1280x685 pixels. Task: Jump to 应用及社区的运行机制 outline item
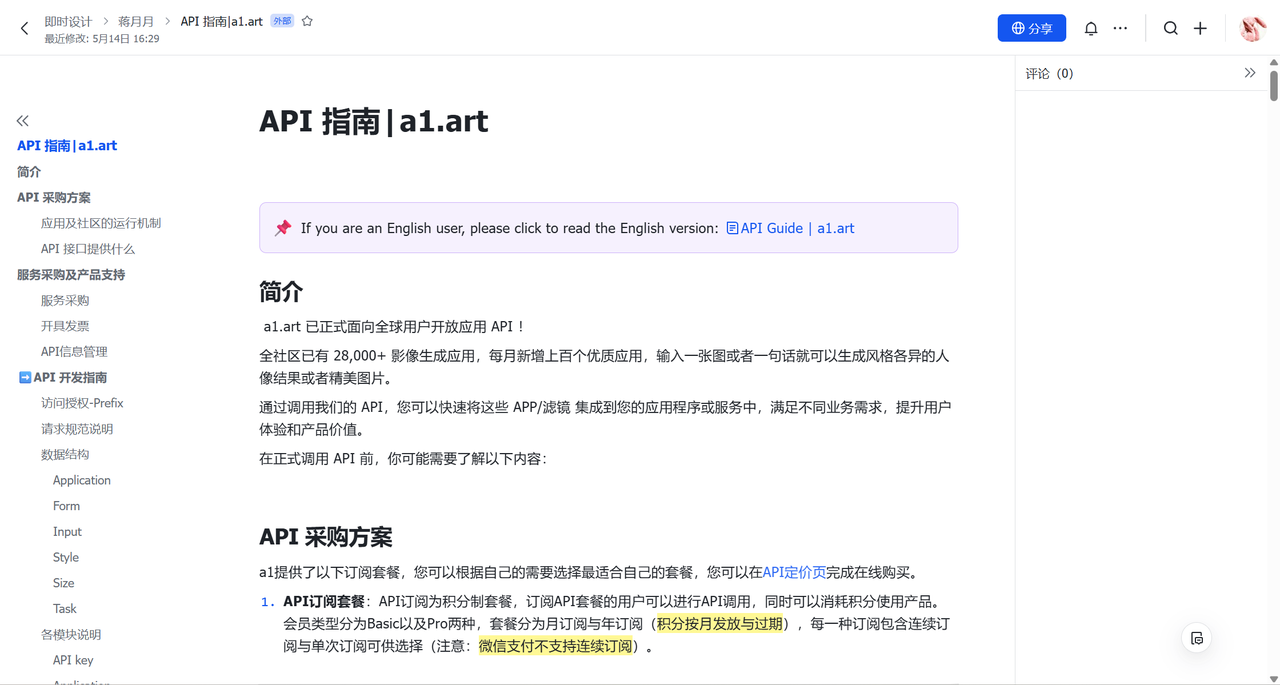tap(101, 223)
